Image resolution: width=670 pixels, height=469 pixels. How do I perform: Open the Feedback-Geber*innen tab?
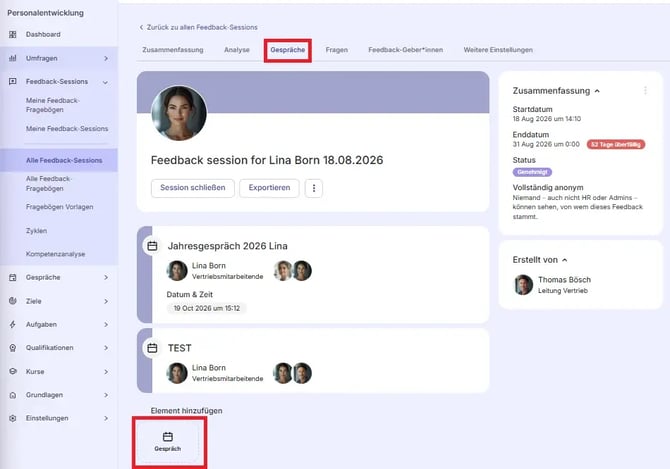pos(406,50)
